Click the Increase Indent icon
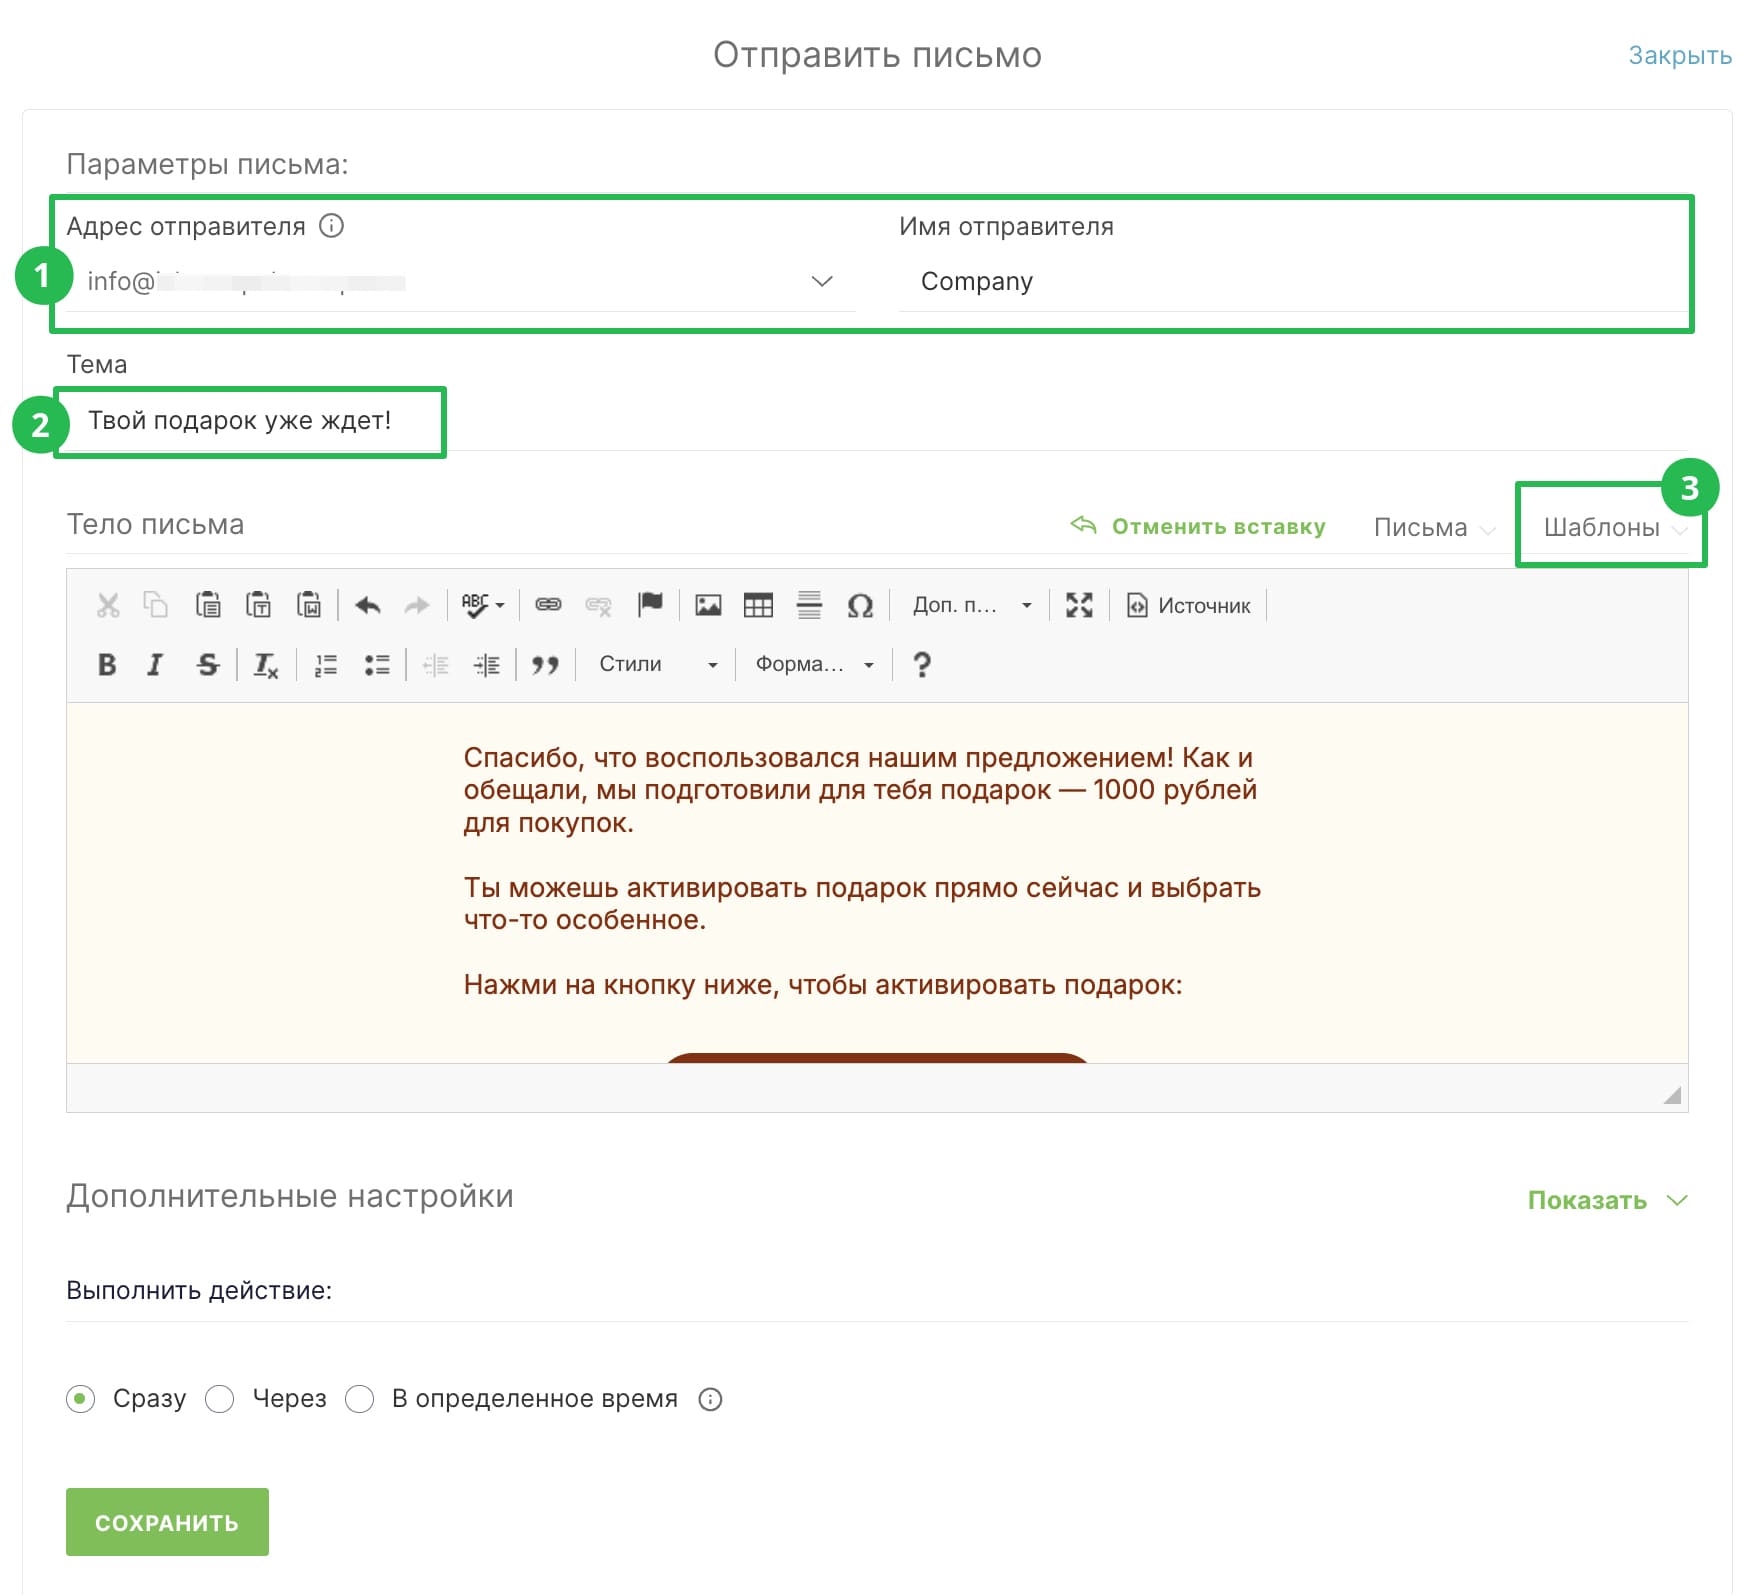1754x1595 pixels. 487,665
